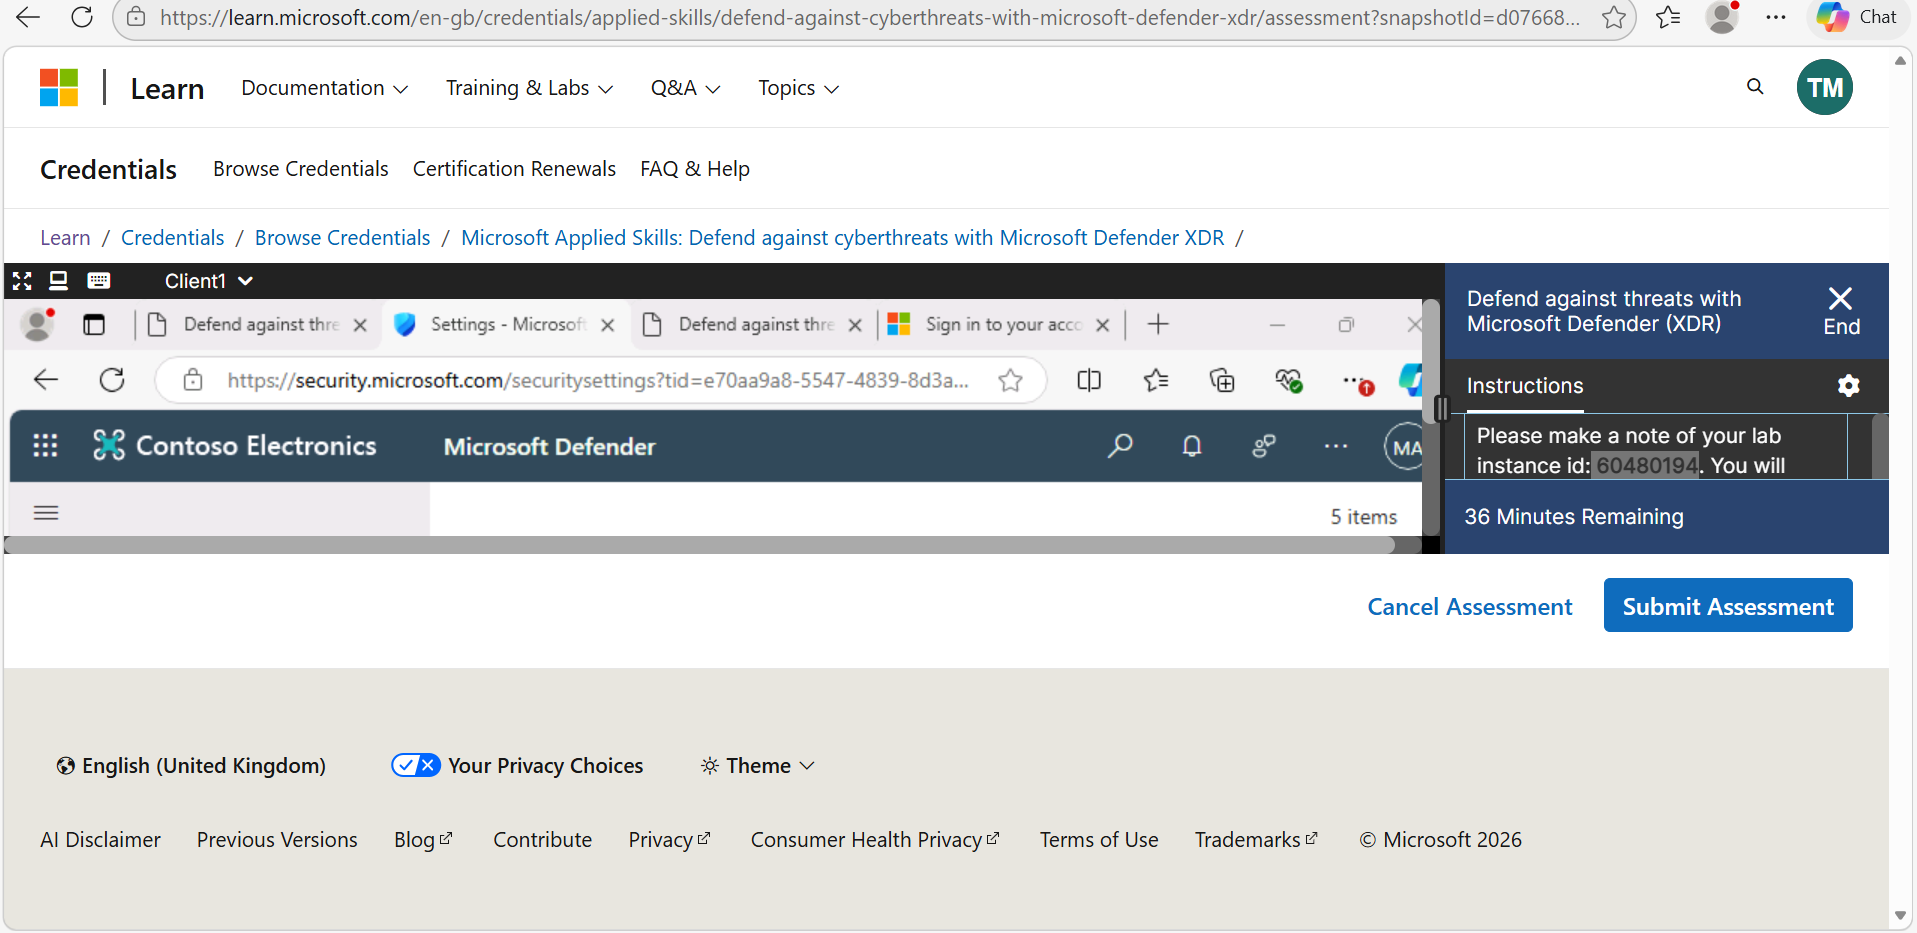Click the instructions panel scrollbar

click(x=1879, y=446)
